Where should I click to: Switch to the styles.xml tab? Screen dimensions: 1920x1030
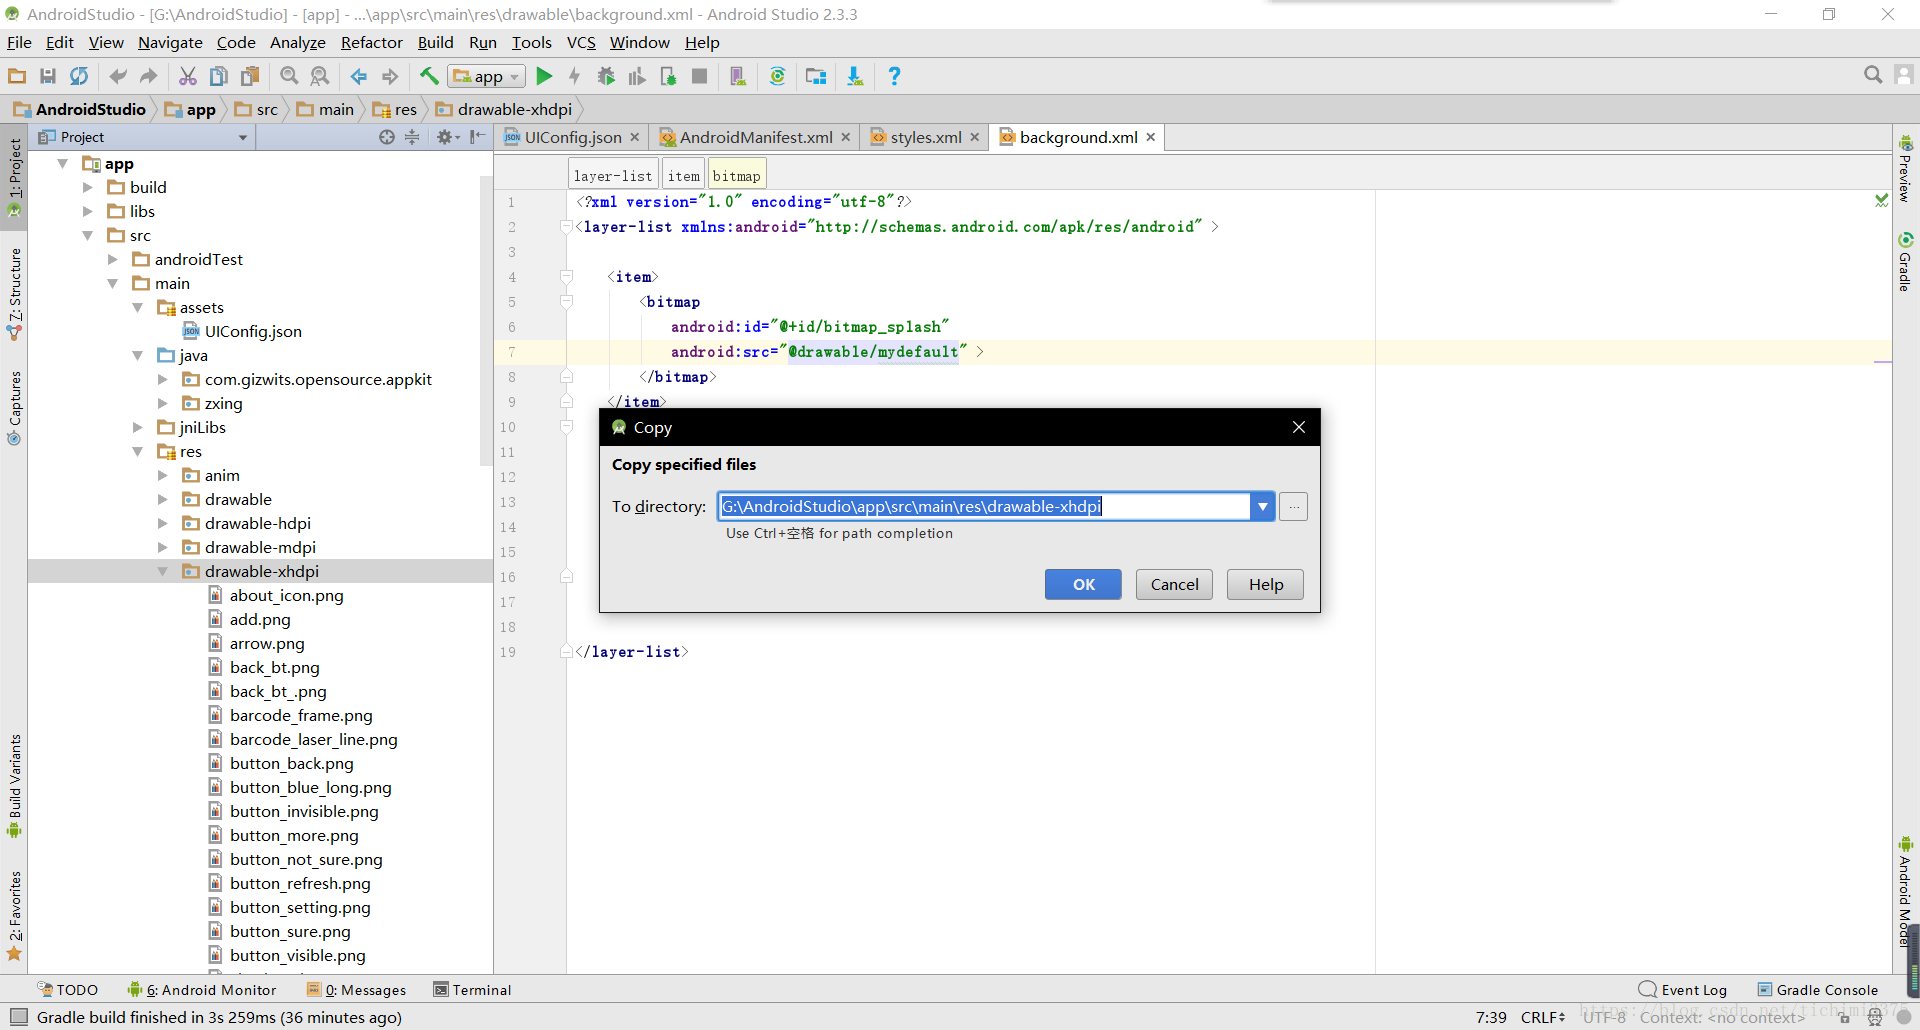[x=926, y=137]
